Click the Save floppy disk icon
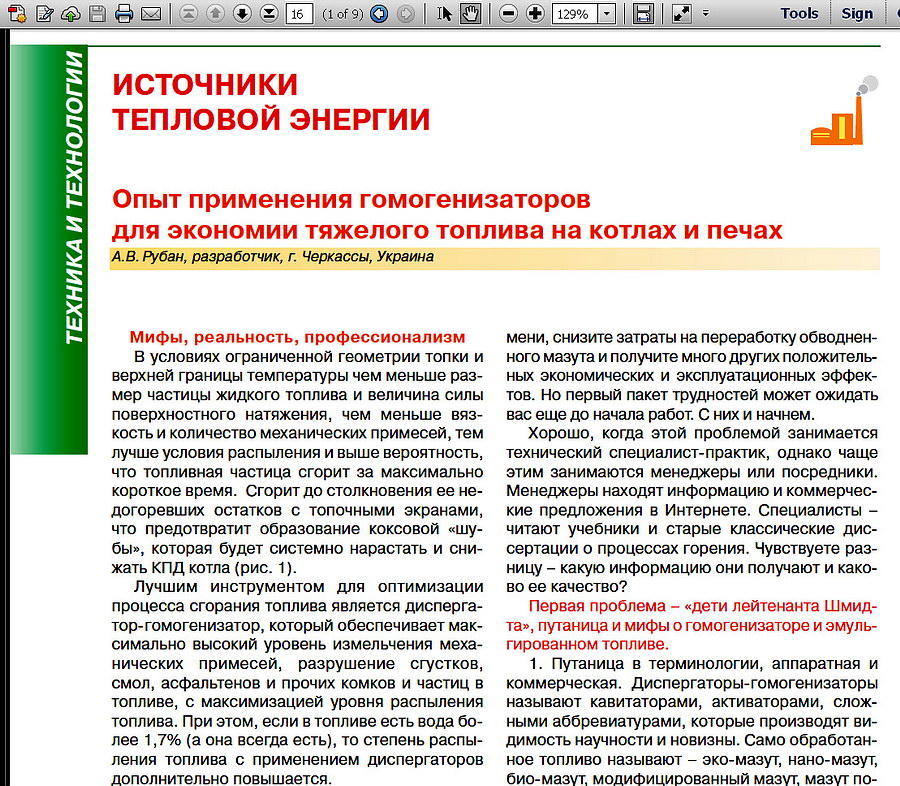Viewport: 900px width, 786px height. point(98,13)
